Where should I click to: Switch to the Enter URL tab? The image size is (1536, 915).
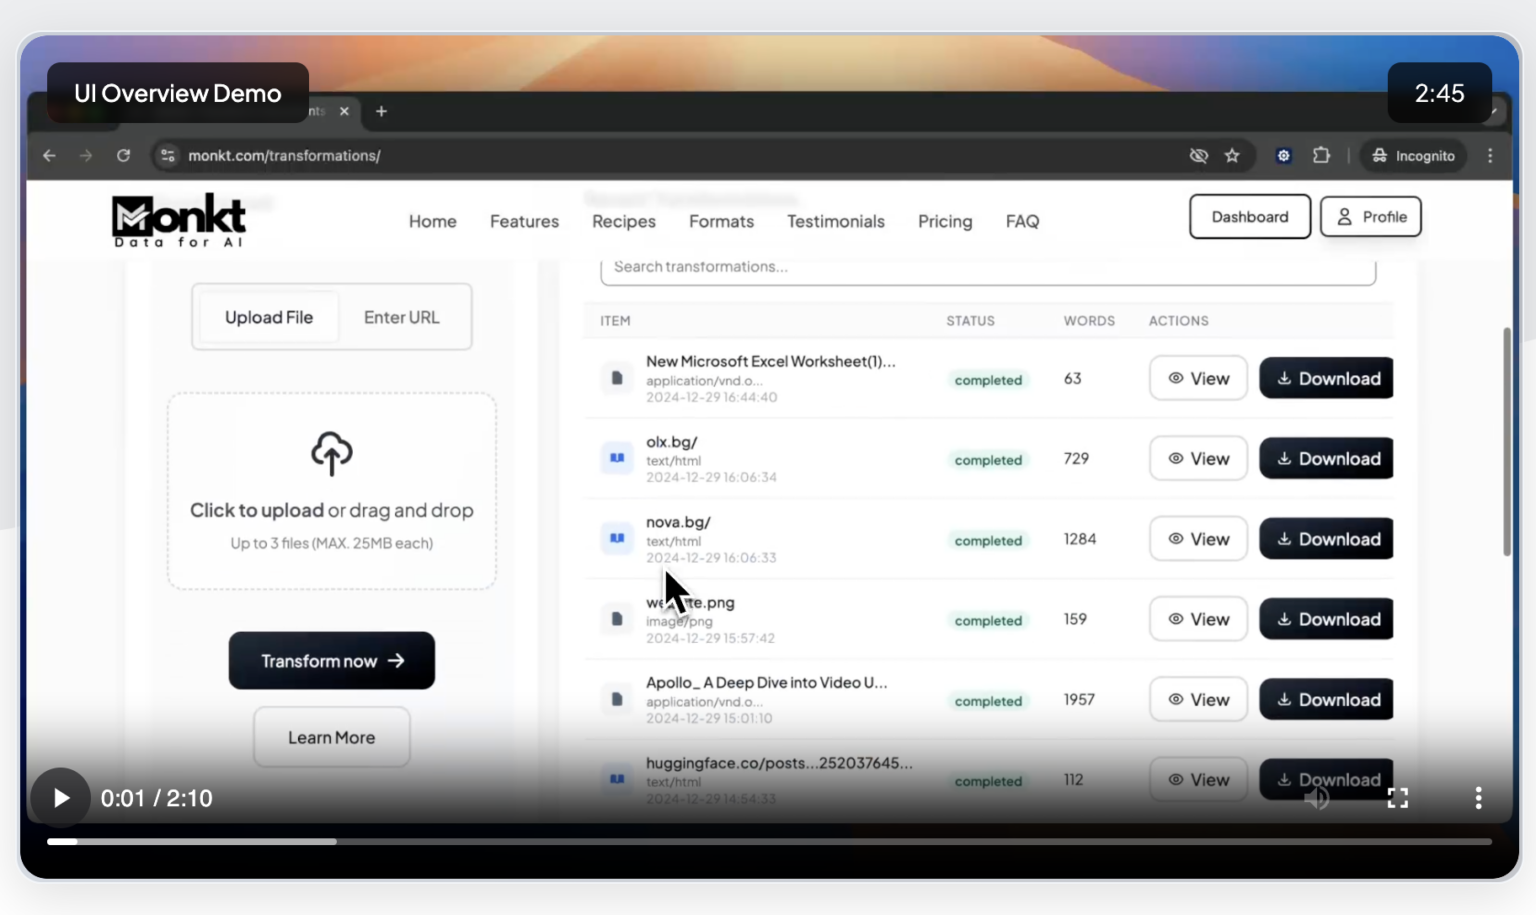coord(401,317)
